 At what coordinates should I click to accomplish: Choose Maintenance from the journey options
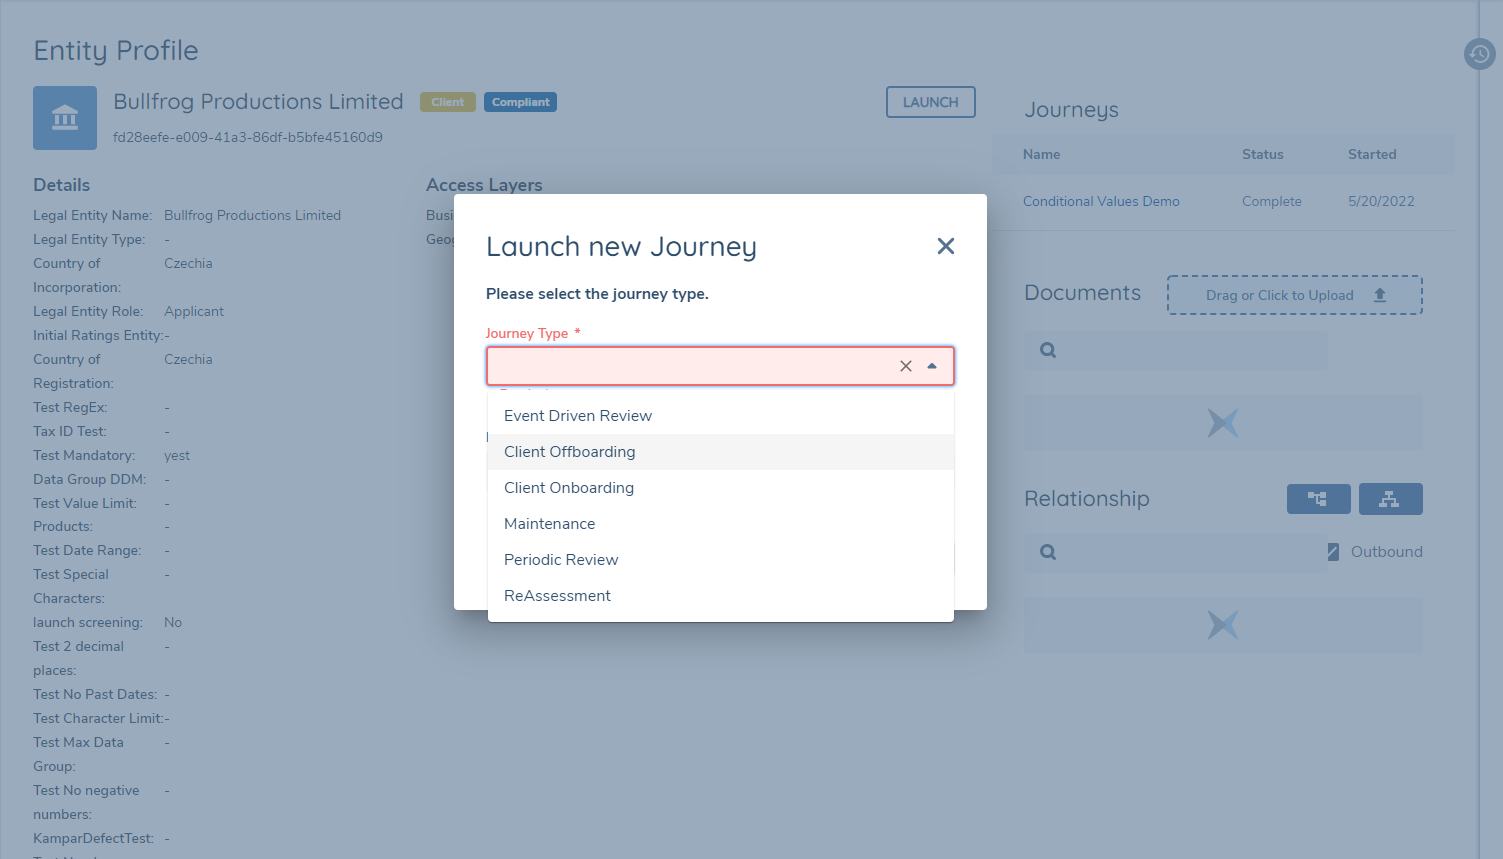[549, 523]
